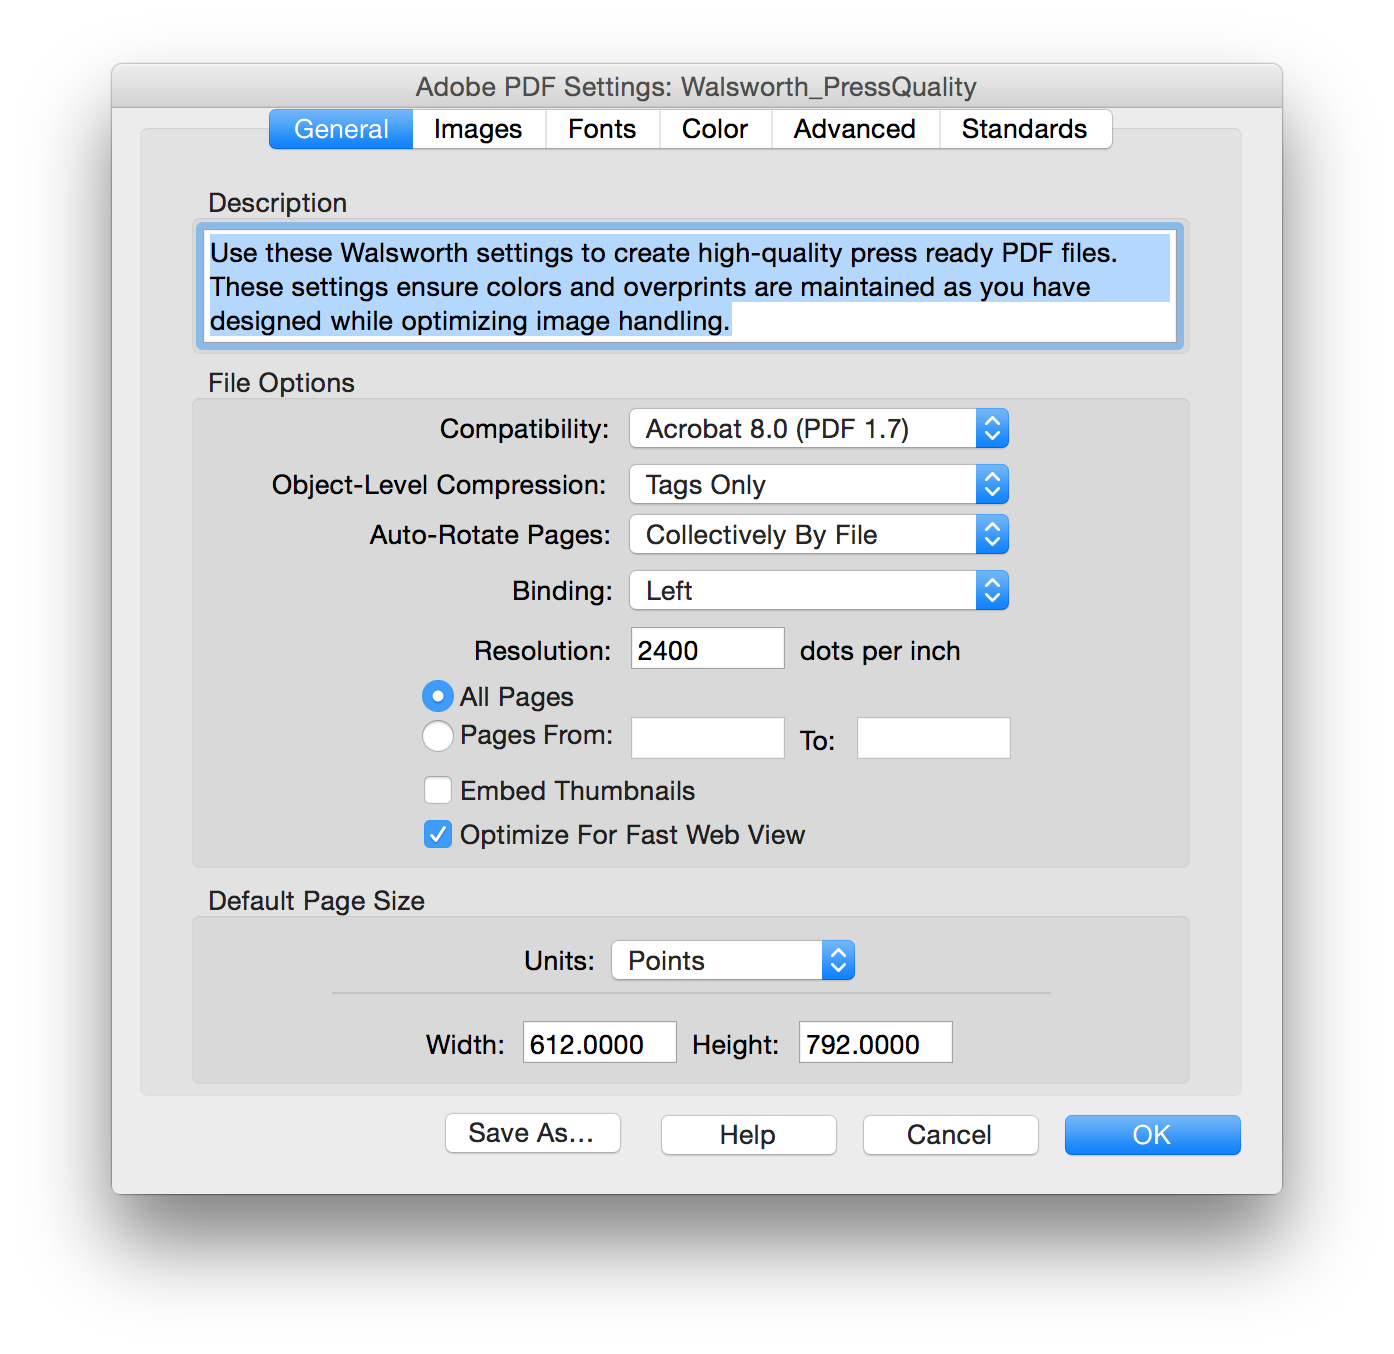The width and height of the screenshot is (1394, 1354).
Task: Switch to the General tab
Action: [x=341, y=129]
